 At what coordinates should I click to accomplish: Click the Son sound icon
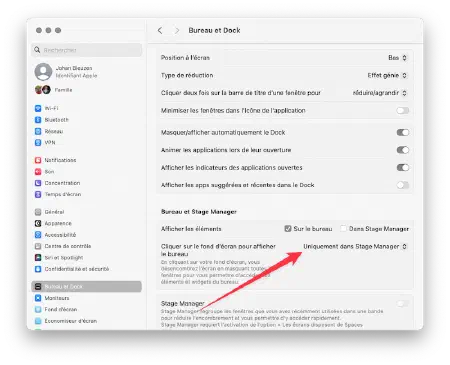pos(38,172)
